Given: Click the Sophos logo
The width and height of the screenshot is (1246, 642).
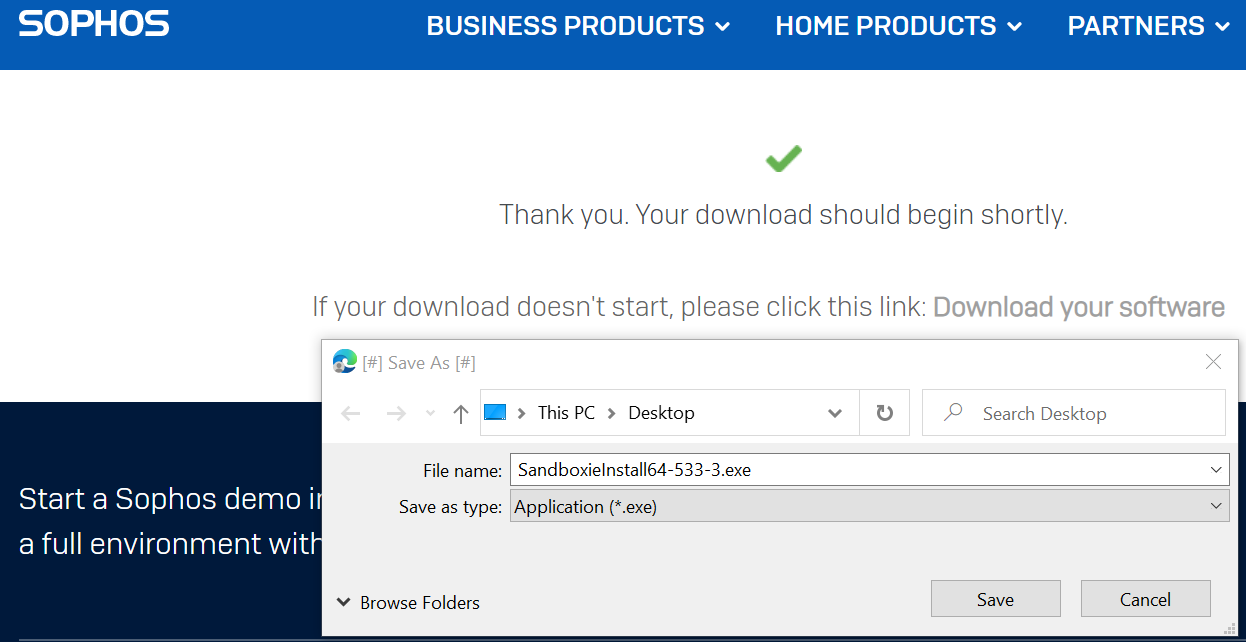Looking at the screenshot, I should pos(94,24).
